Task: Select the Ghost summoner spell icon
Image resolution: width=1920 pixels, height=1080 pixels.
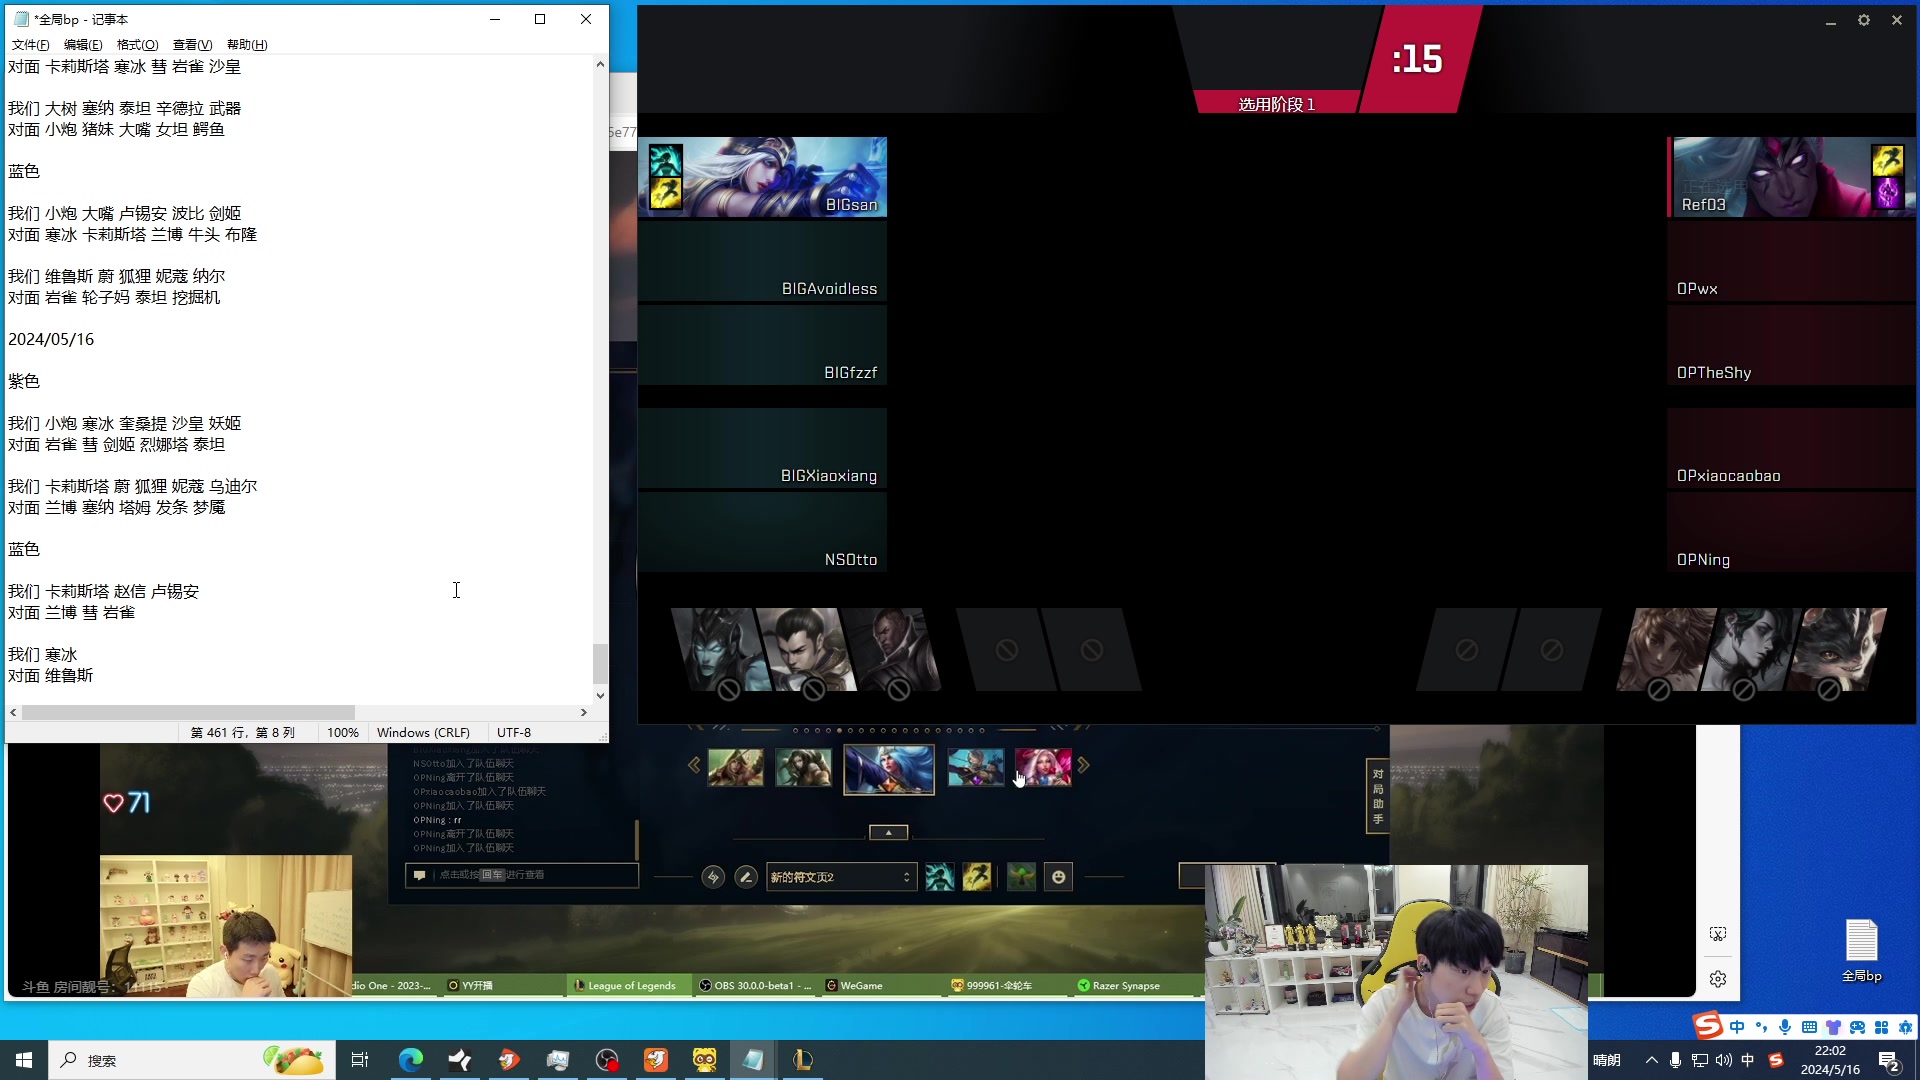Action: (x=939, y=877)
